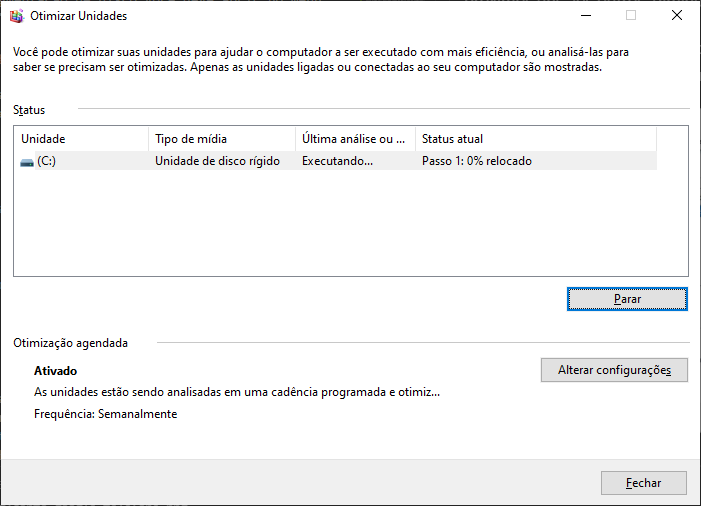This screenshot has height=506, width=701.
Task: Click the Executando... status cell
Action: pos(337,161)
